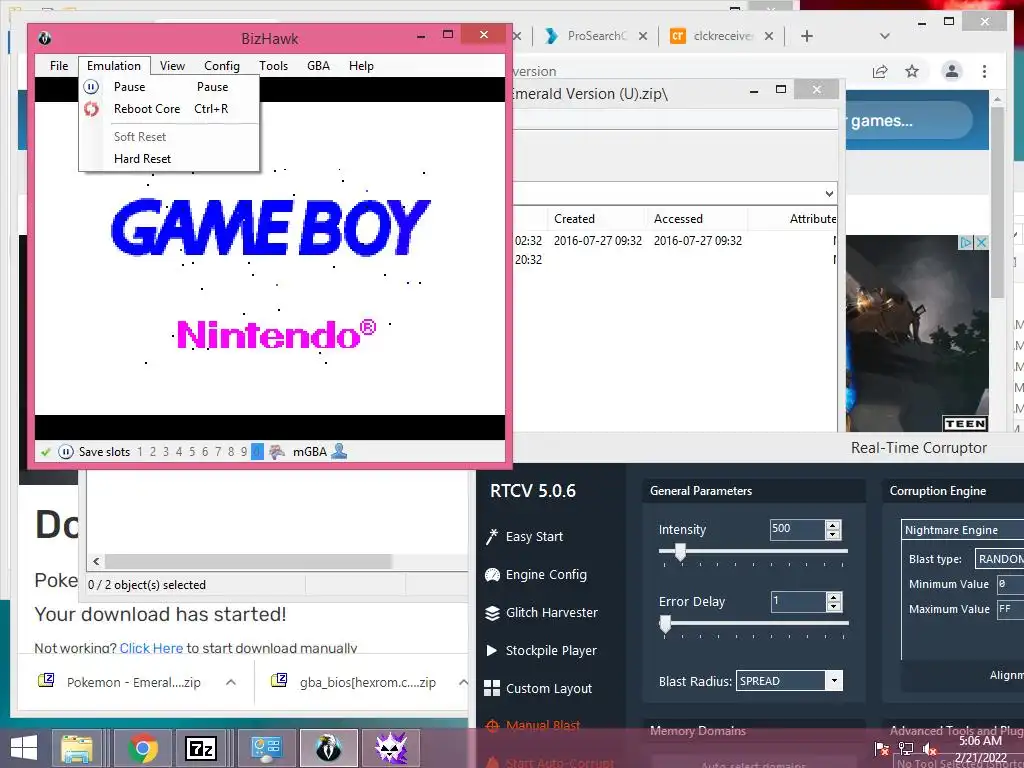Select save slot 5 in BizHawk
The width and height of the screenshot is (1024, 768).
(192, 452)
